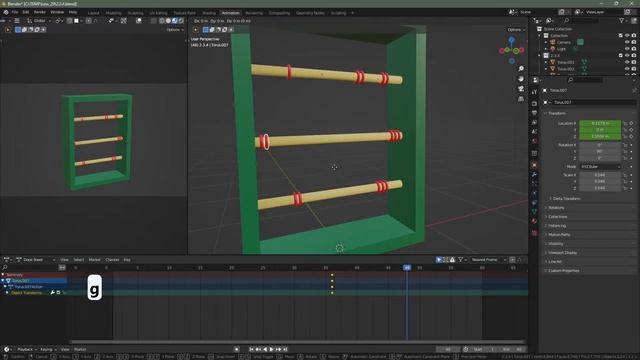Open the World properties tab icon

[x=534, y=141]
